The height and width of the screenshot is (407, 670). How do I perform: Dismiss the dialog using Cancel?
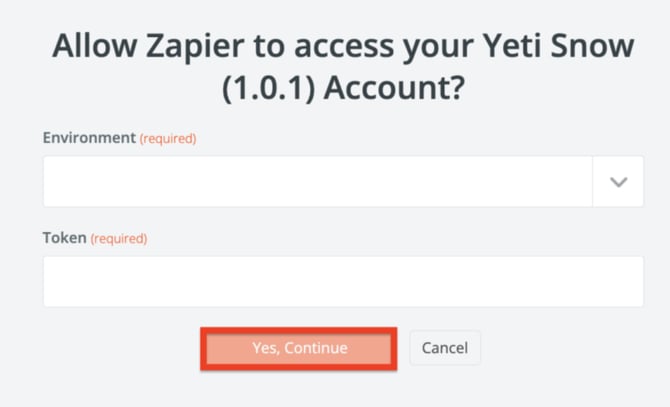point(445,348)
